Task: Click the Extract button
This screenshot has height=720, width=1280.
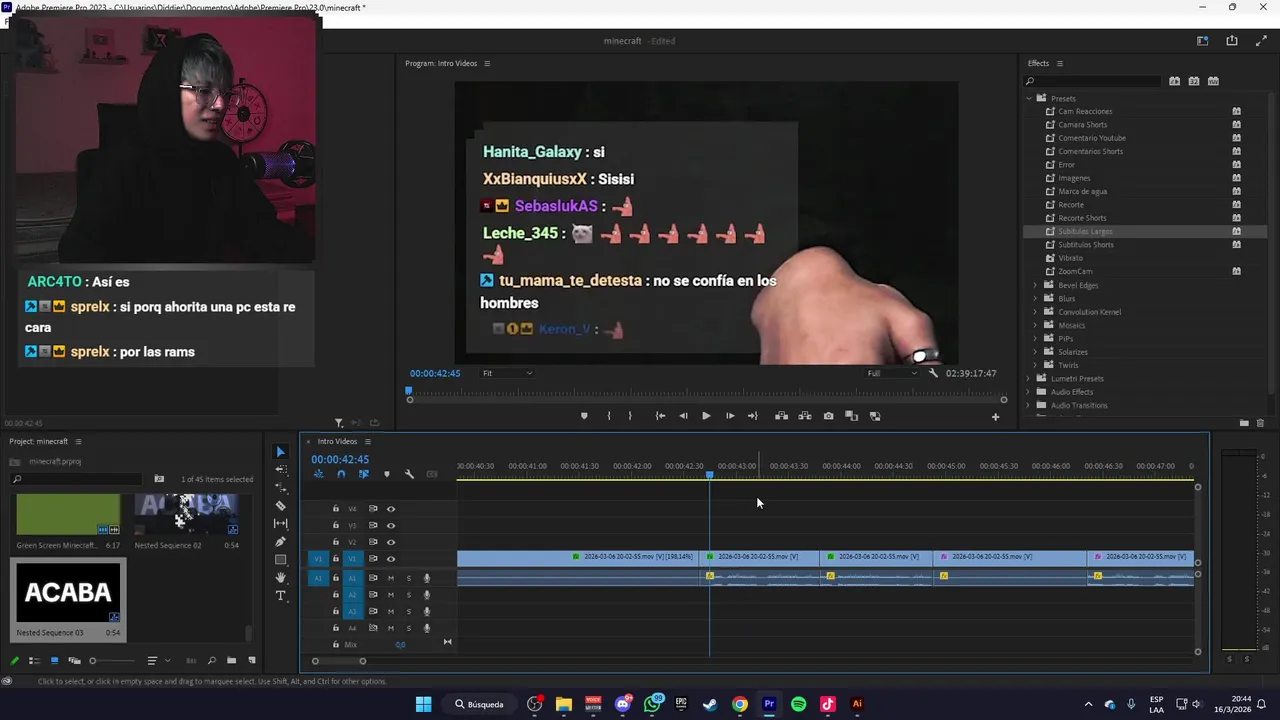Action: (804, 416)
